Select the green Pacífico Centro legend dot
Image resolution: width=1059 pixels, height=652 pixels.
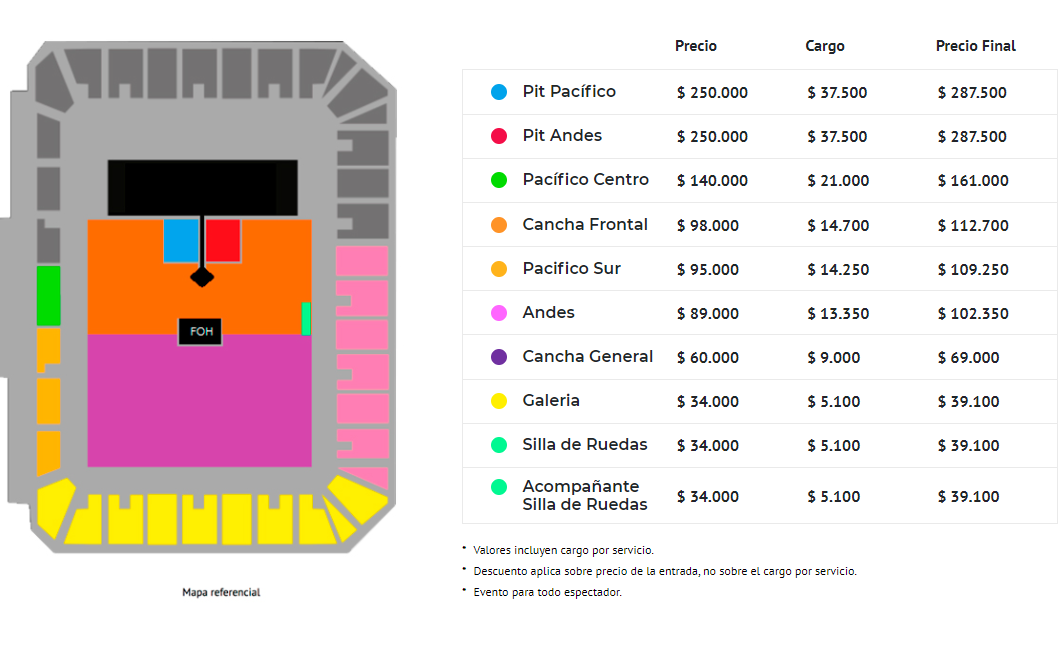[x=499, y=180]
